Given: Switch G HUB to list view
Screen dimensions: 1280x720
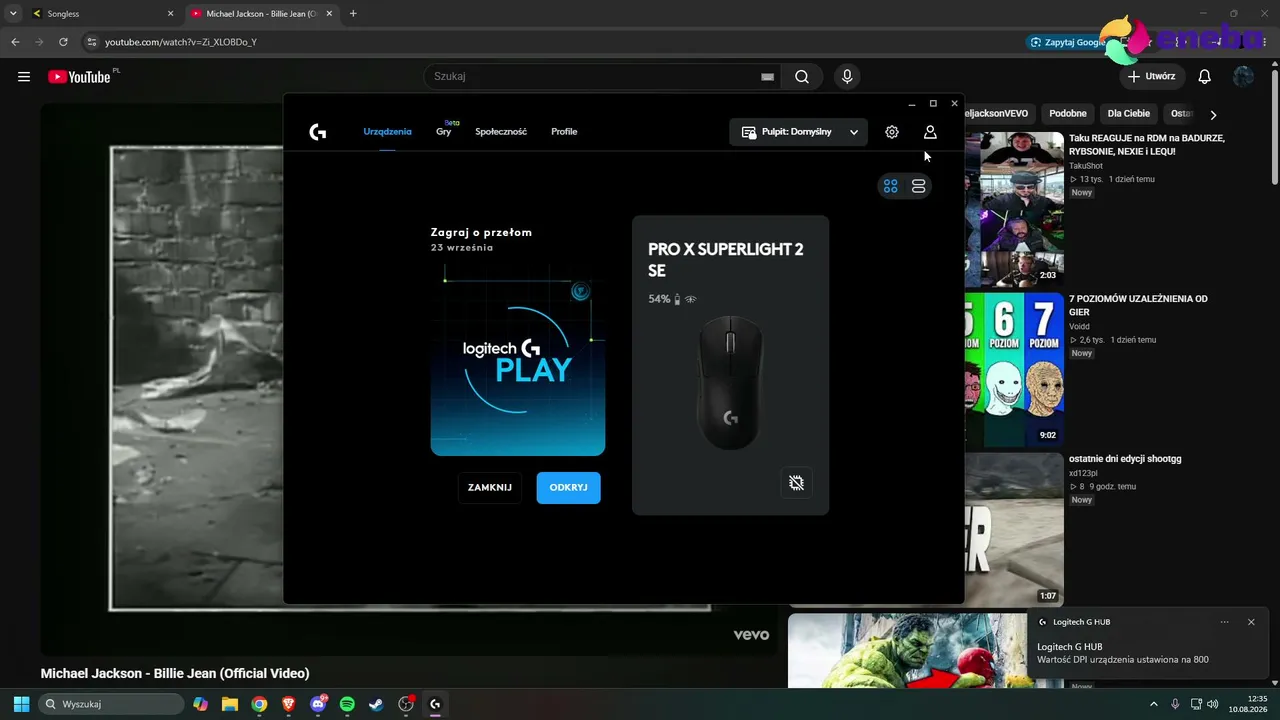Looking at the screenshot, I should [x=918, y=186].
